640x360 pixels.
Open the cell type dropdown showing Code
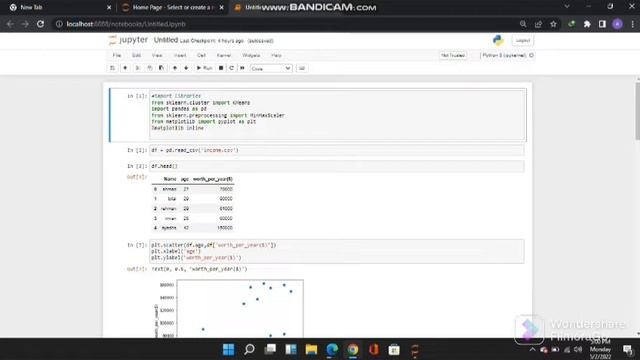click(x=271, y=69)
